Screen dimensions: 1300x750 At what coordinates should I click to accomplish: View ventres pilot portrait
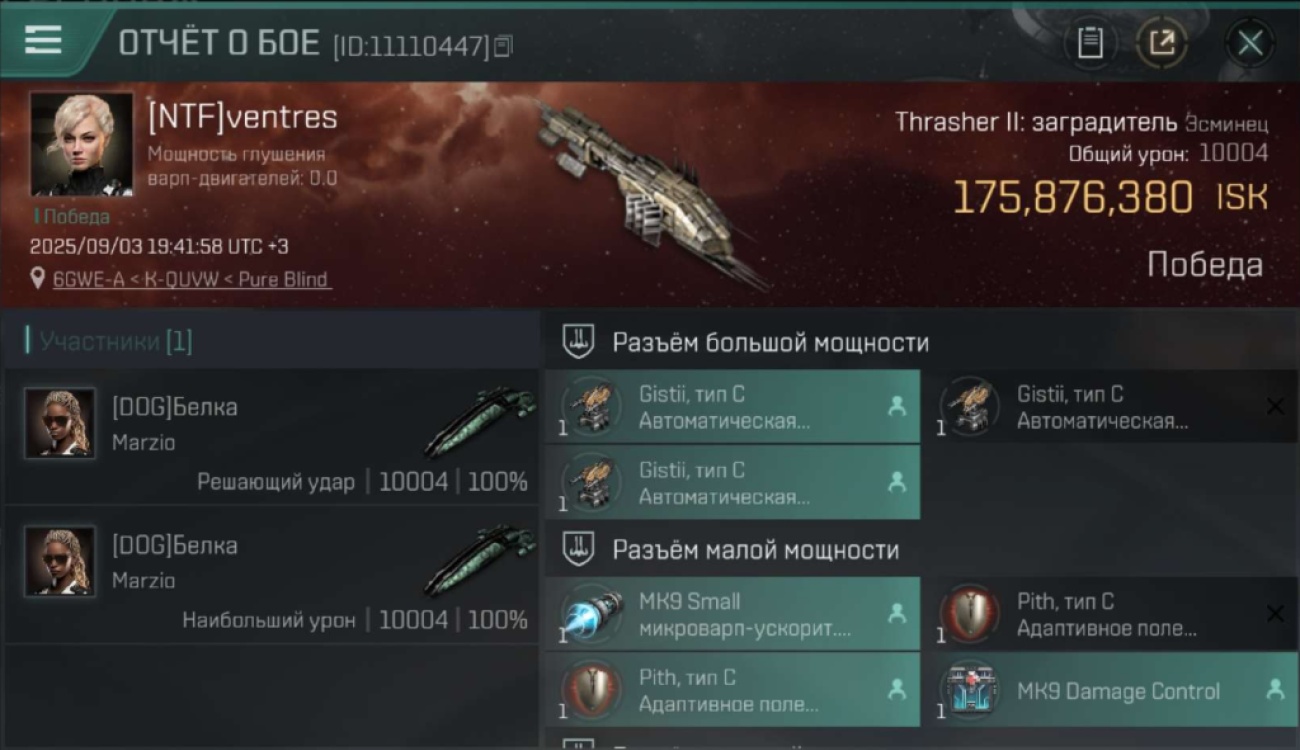coord(81,144)
